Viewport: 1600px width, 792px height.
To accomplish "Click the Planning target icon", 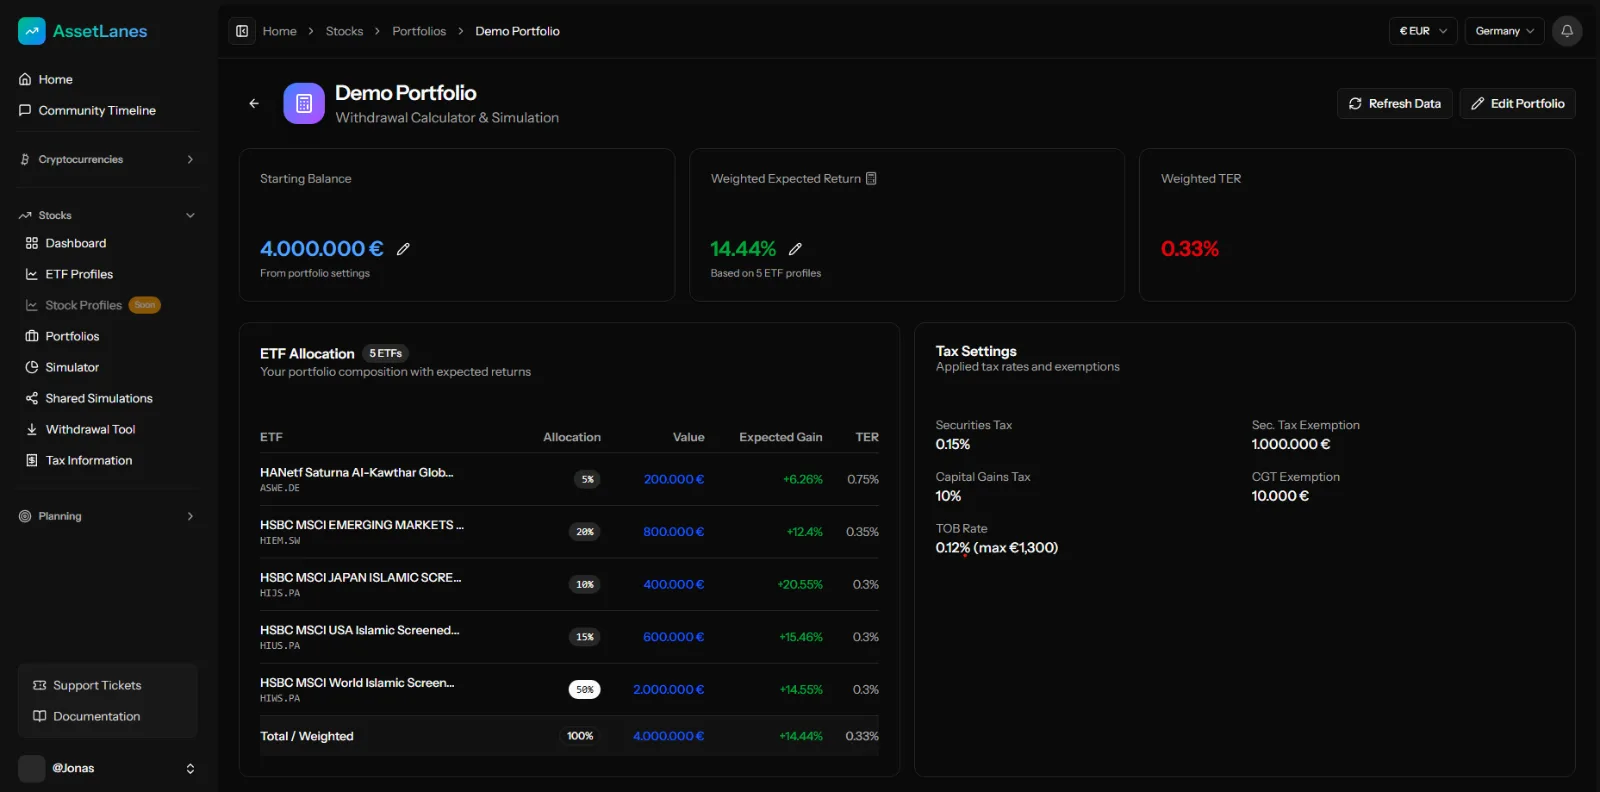I will [25, 516].
